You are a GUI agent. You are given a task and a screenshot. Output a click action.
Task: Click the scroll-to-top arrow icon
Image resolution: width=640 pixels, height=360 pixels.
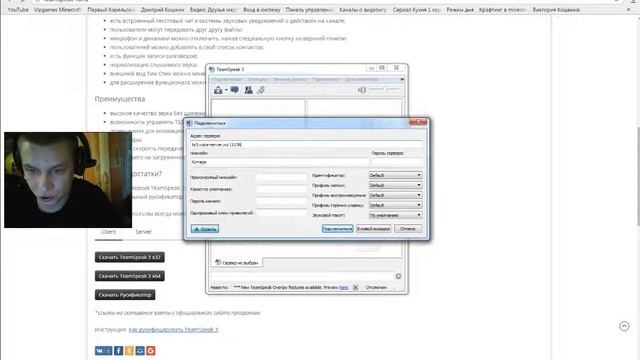[624, 326]
